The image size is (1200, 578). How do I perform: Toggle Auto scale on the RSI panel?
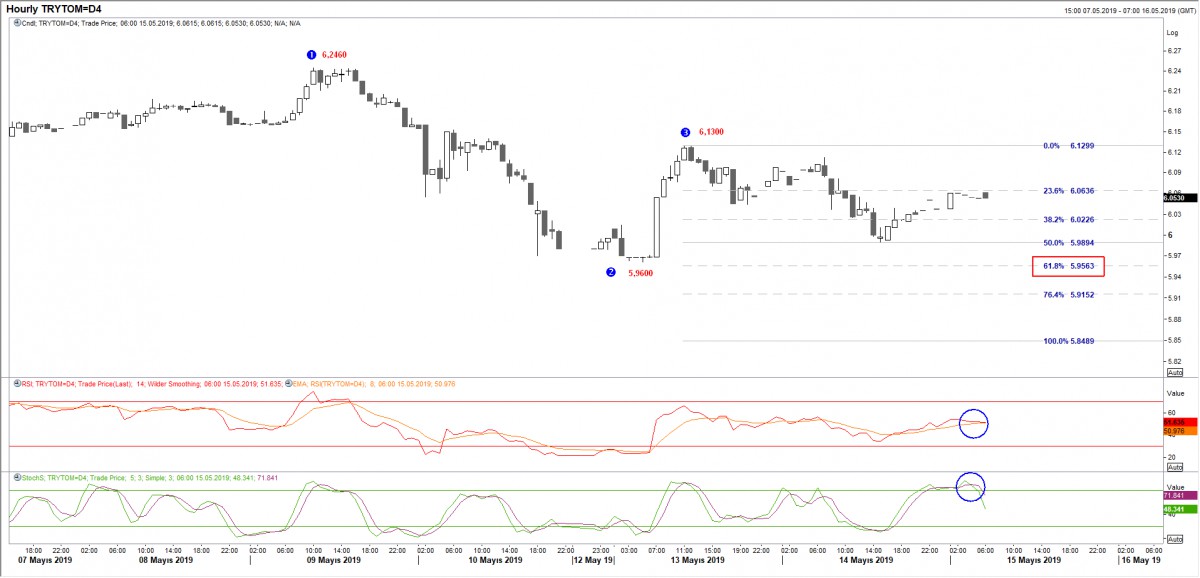pos(1174,467)
